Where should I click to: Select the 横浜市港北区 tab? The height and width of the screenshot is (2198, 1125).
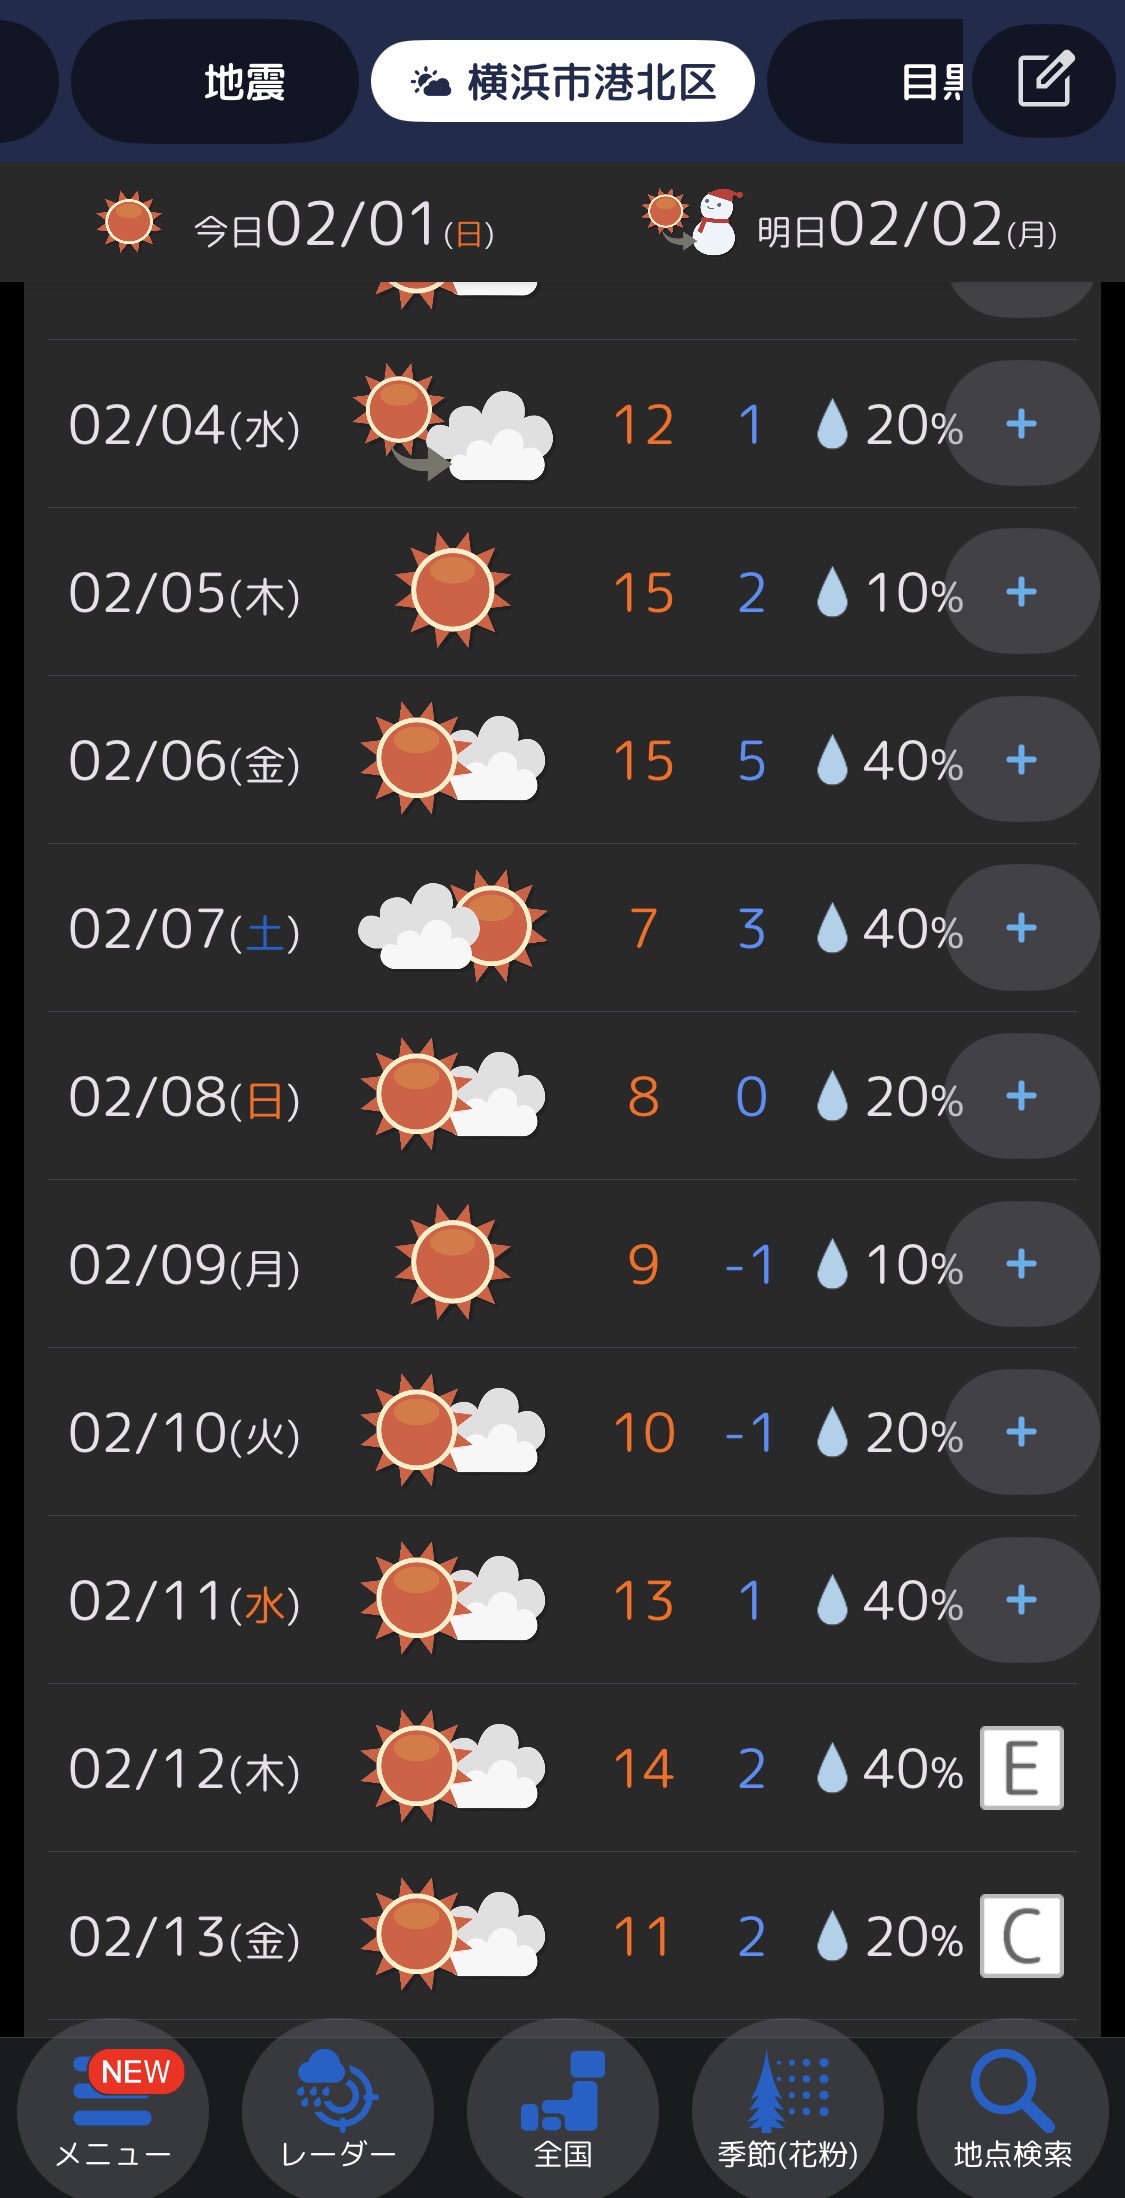[x=563, y=82]
